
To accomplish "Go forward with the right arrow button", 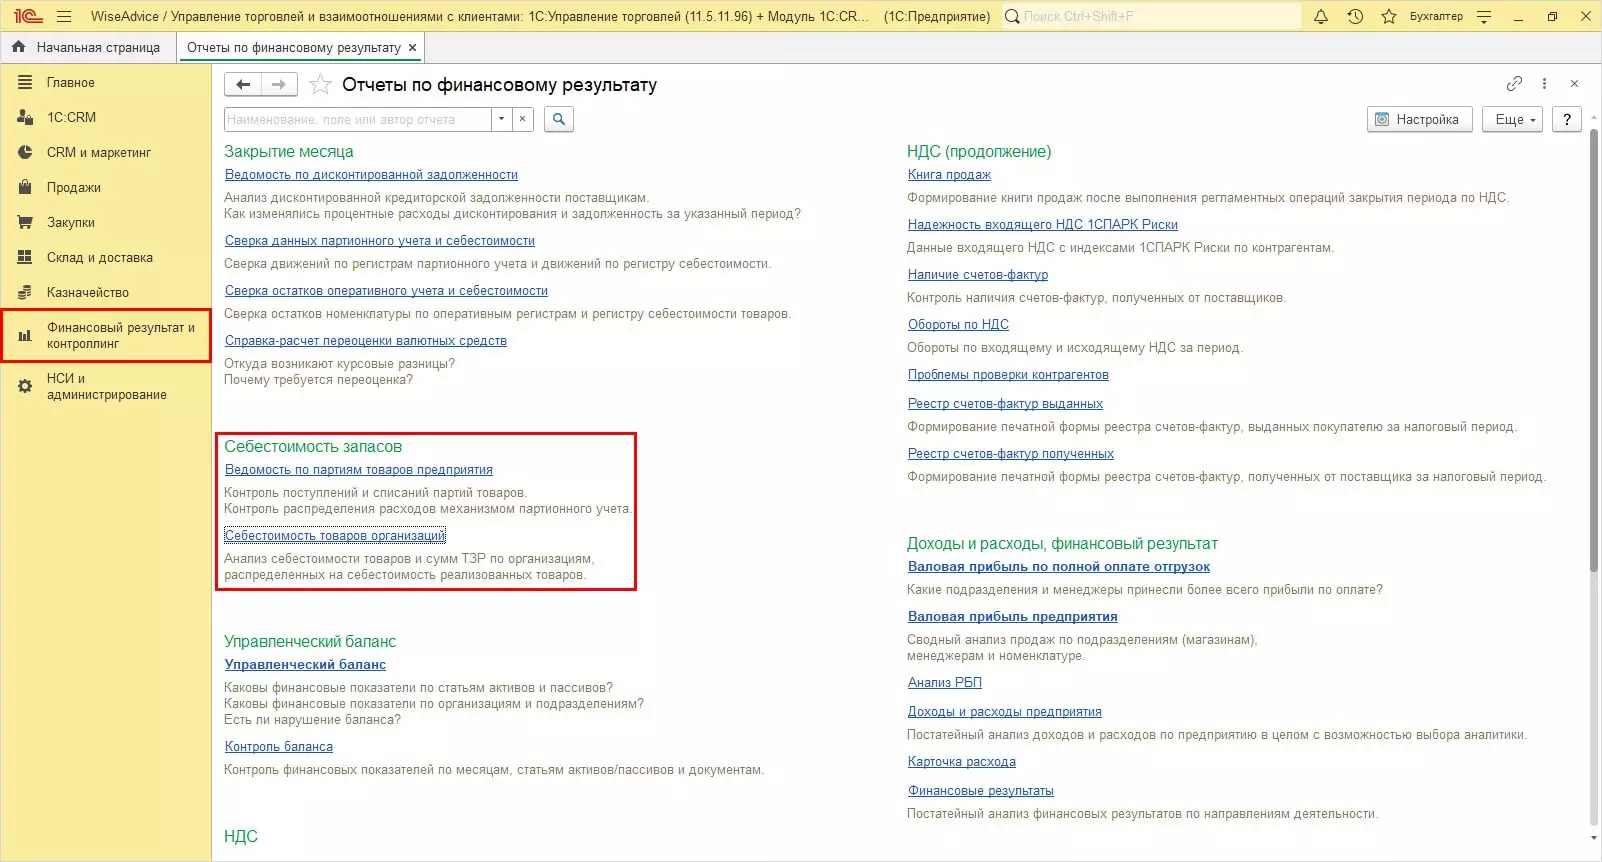I will (279, 85).
